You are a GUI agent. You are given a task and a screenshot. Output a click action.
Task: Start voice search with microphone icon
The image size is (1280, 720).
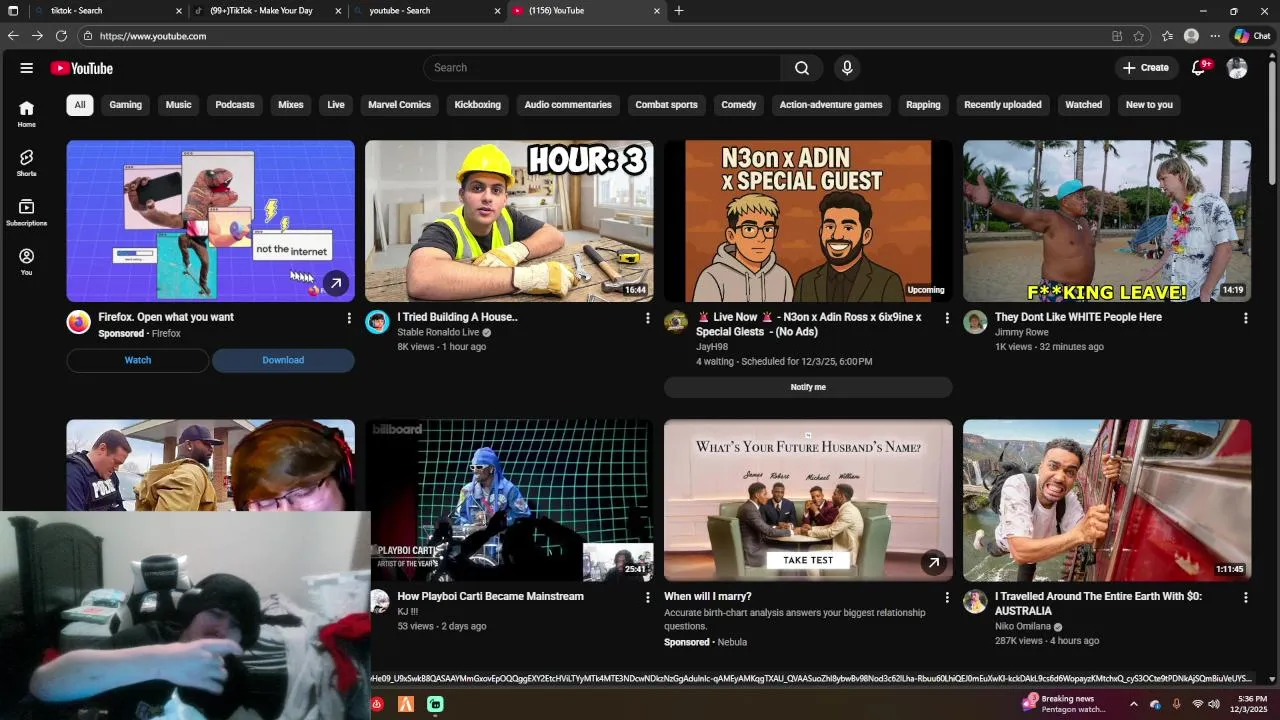click(847, 68)
